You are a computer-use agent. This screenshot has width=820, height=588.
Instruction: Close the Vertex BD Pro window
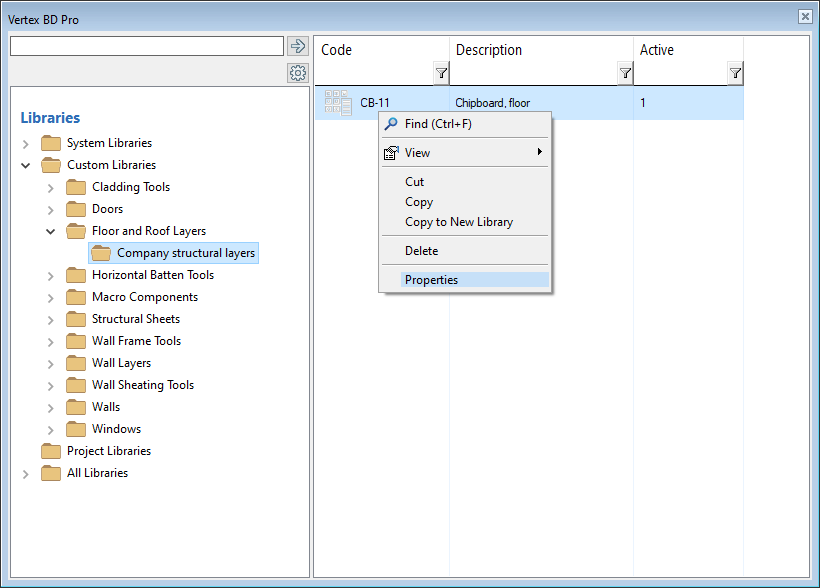point(804,17)
